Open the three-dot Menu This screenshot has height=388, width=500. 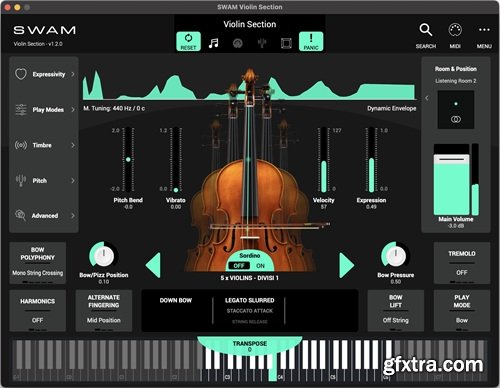(x=484, y=30)
